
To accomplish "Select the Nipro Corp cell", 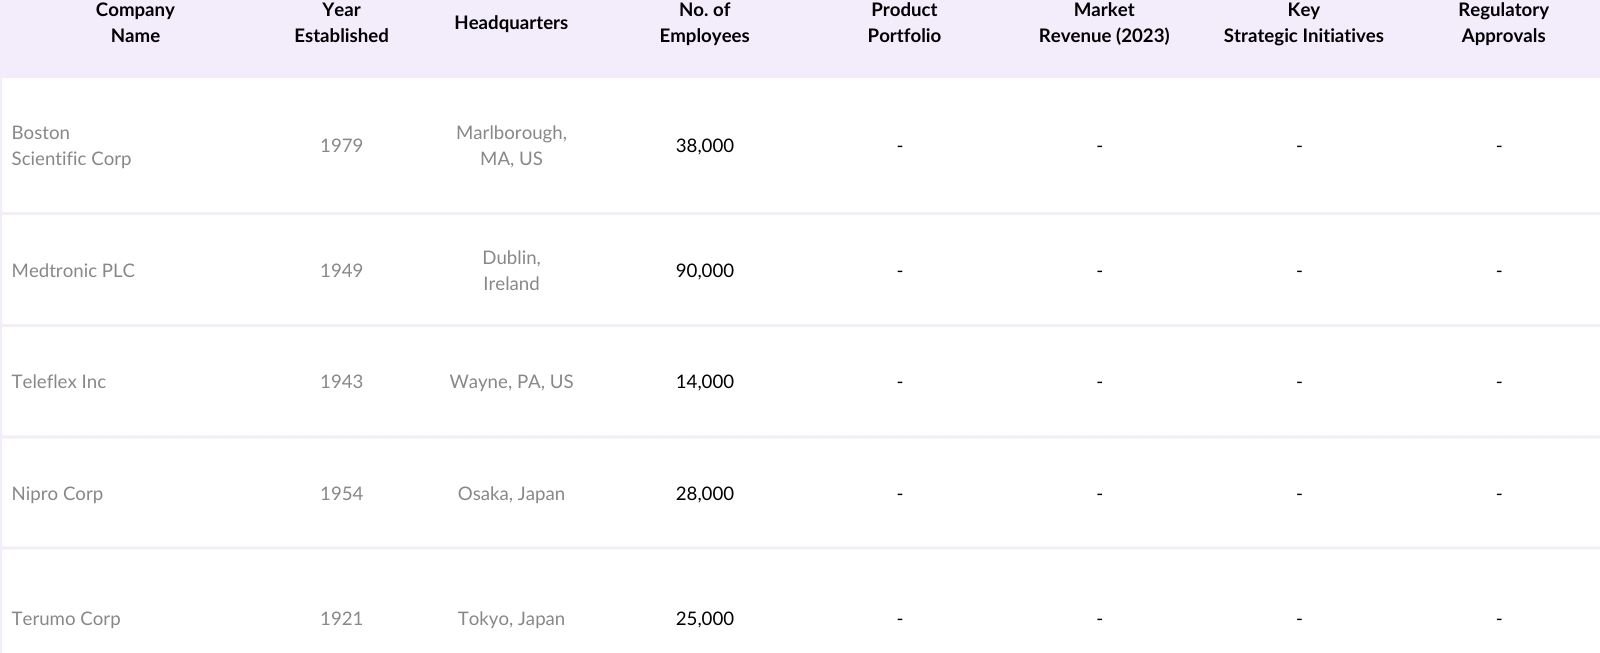I will 57,493.
